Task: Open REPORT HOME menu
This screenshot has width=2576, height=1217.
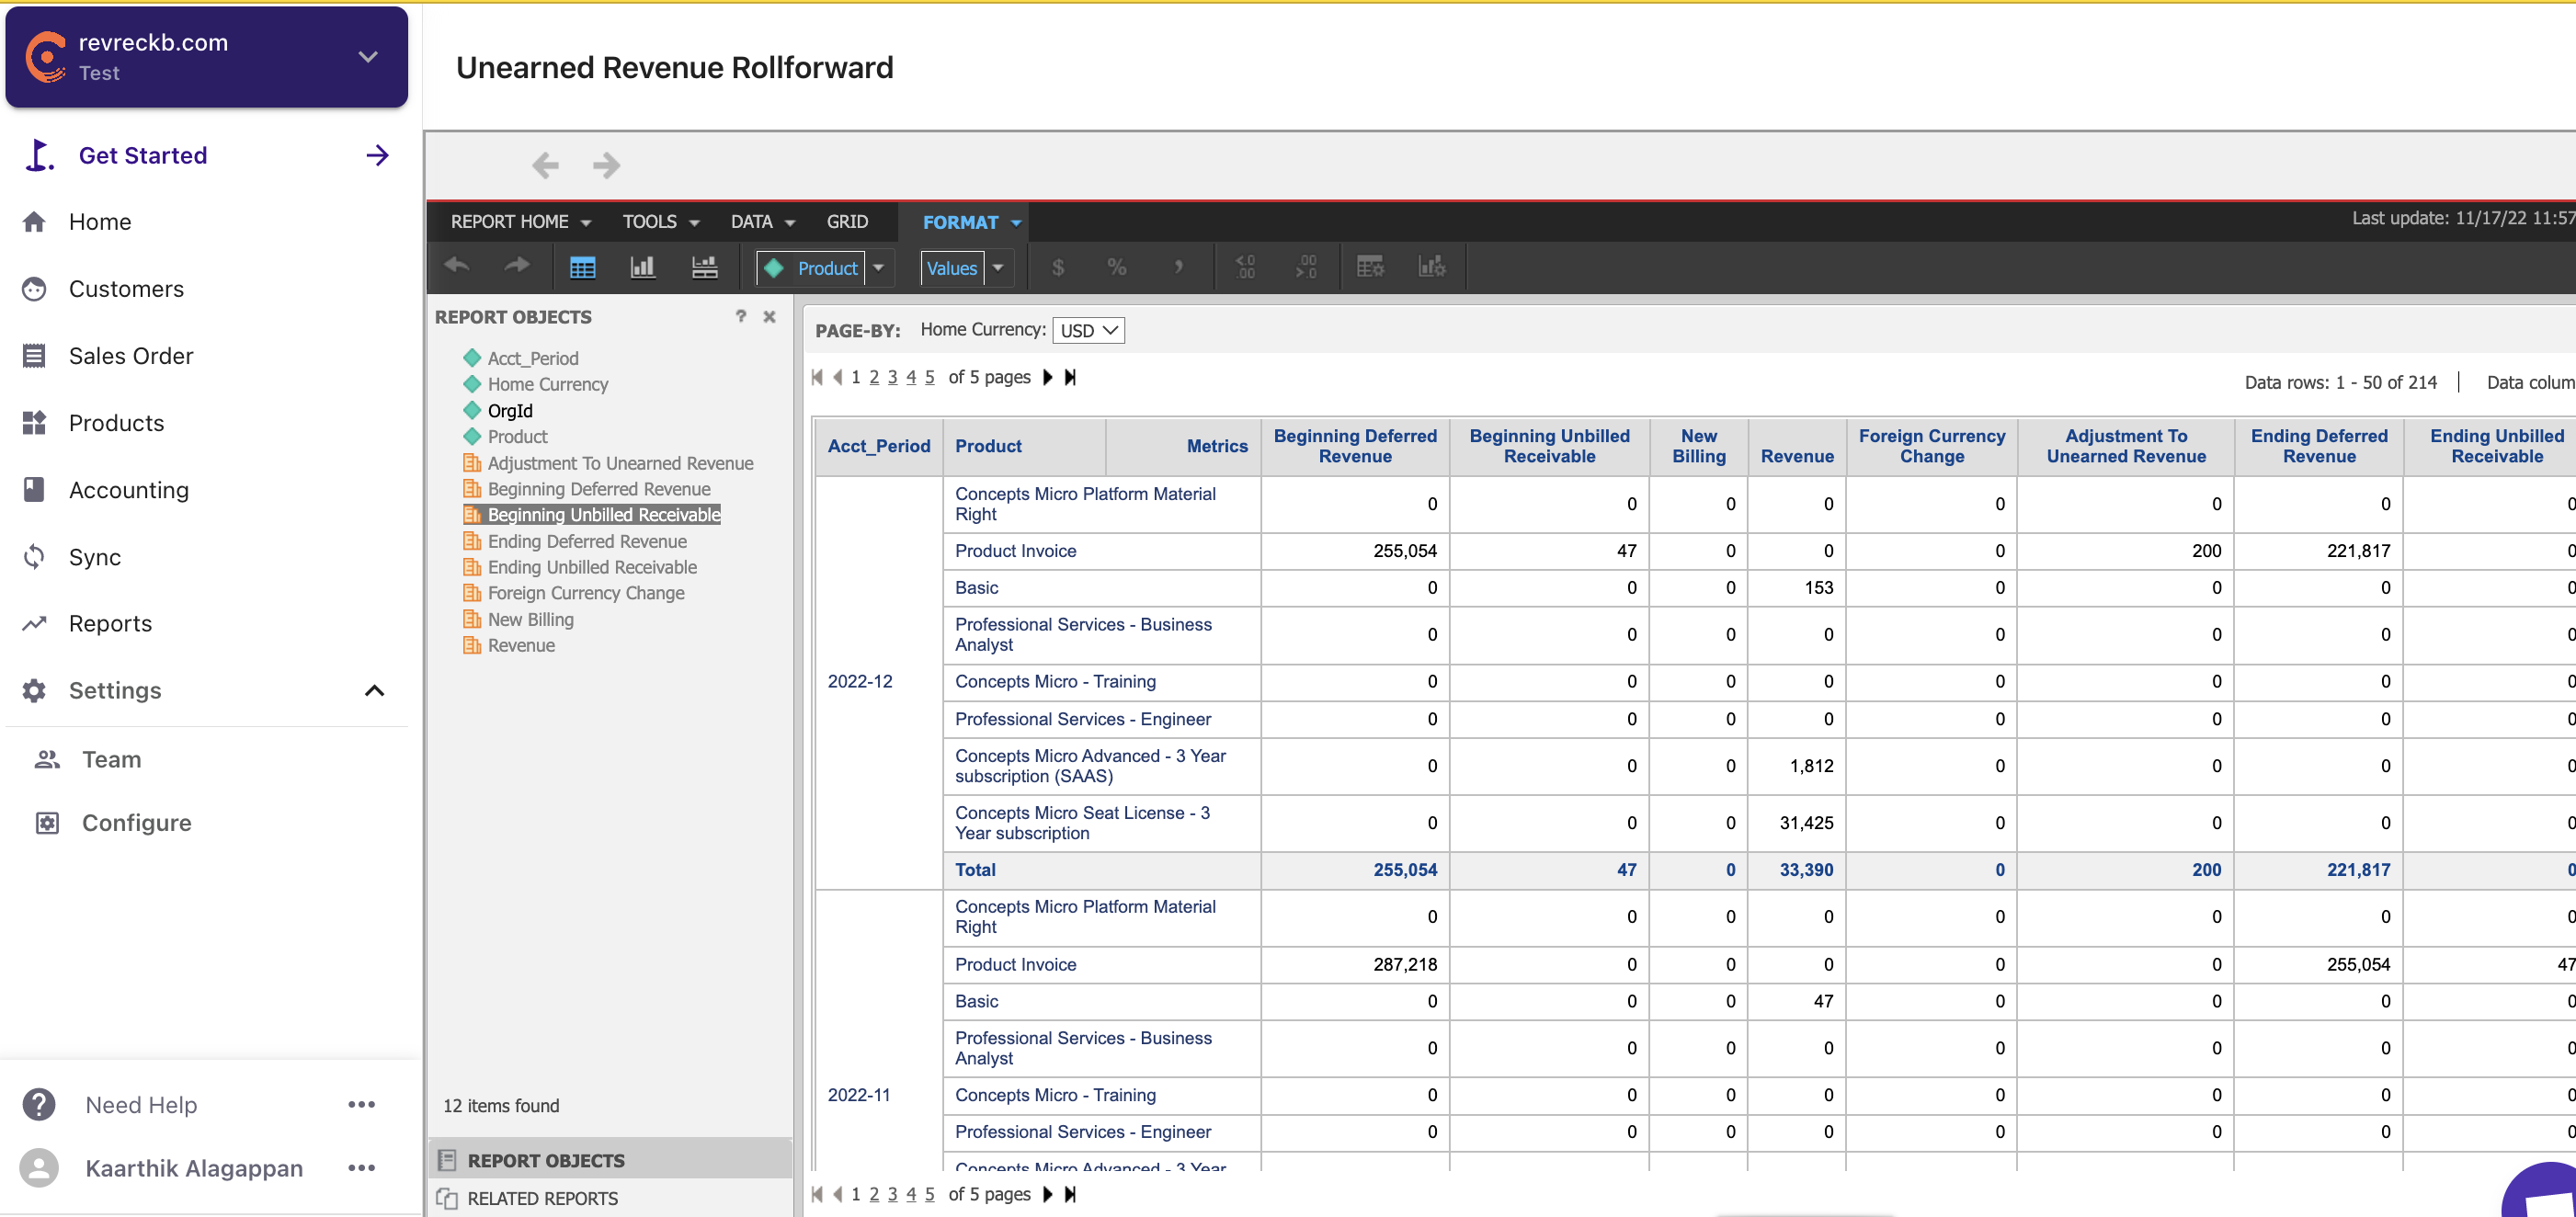Action: click(x=521, y=221)
